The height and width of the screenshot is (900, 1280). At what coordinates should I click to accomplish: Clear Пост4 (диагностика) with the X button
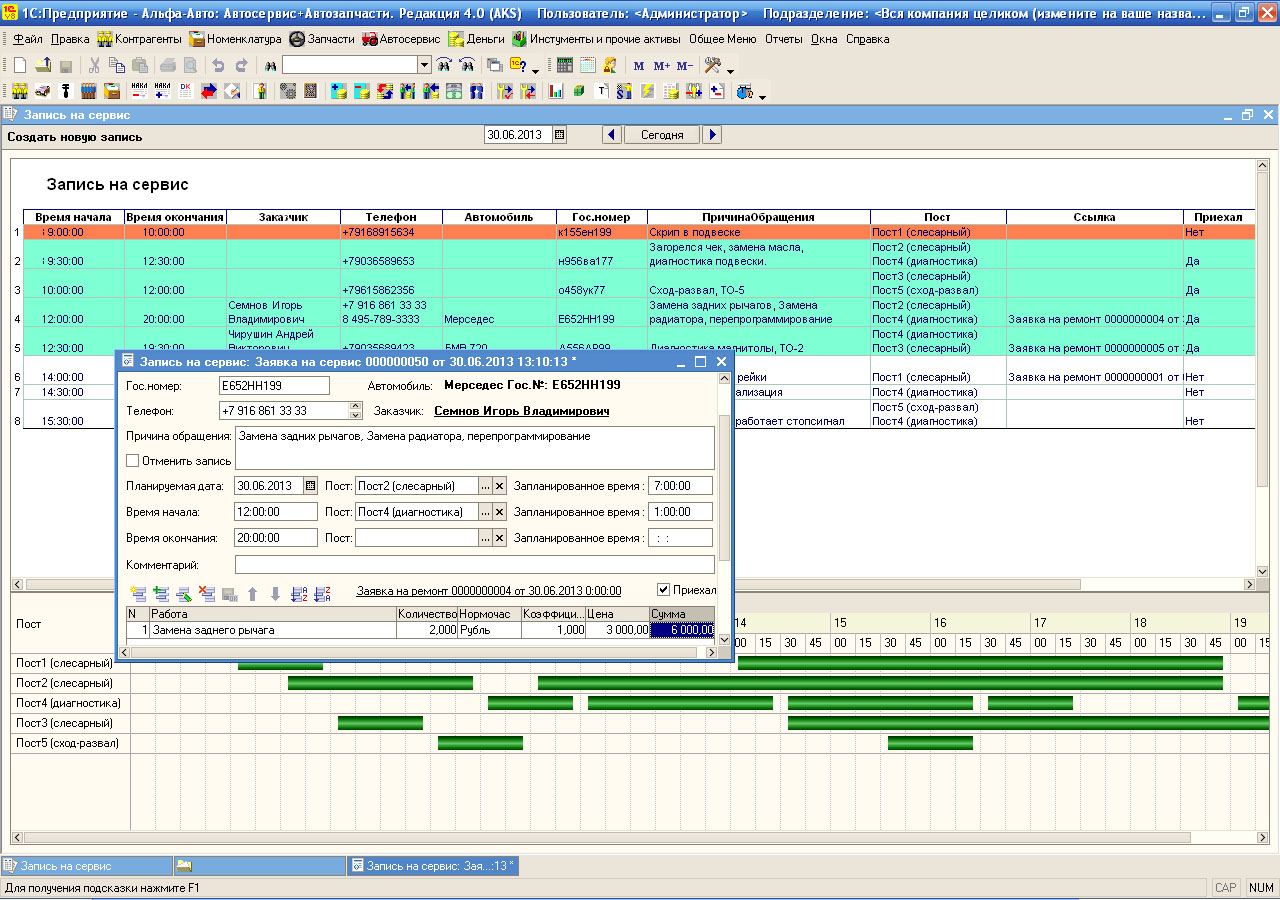coord(499,512)
